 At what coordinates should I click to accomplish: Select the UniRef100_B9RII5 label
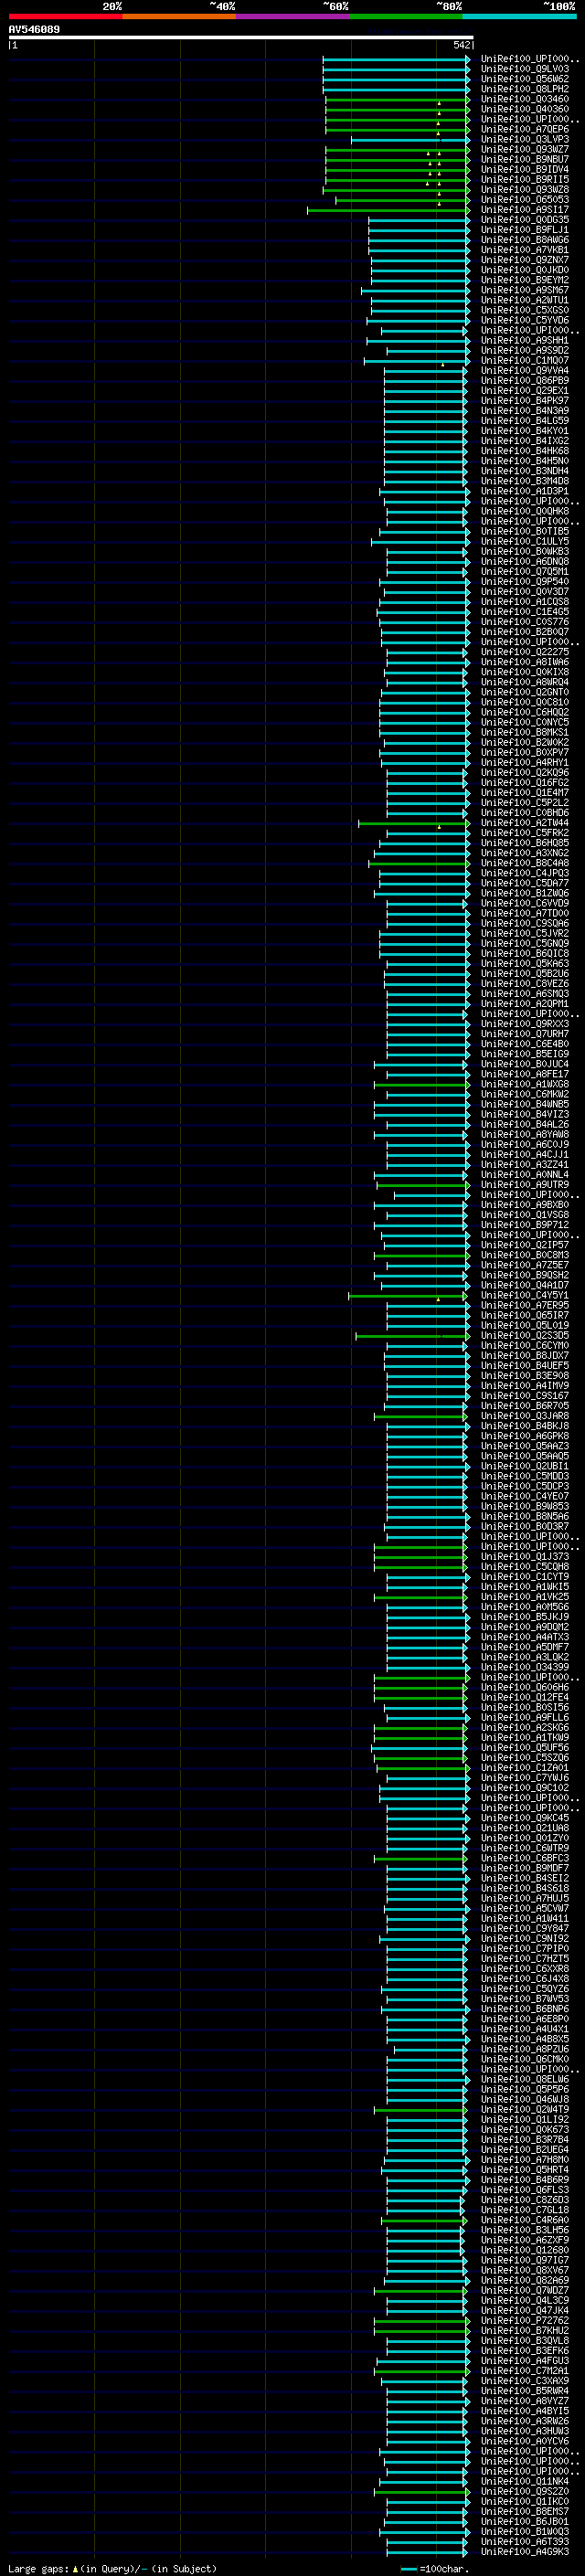524,180
